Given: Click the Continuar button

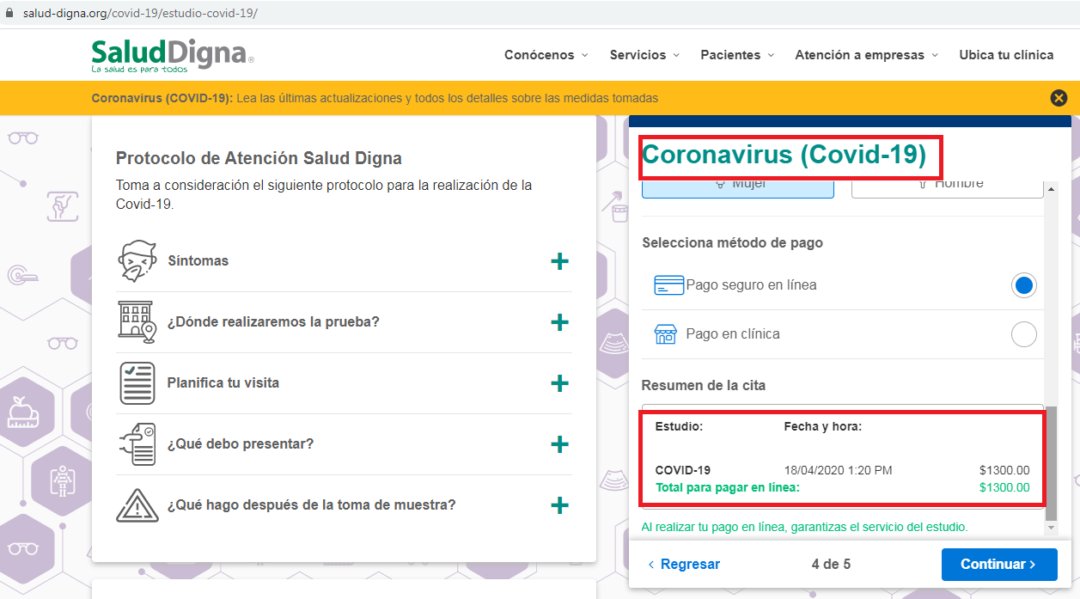Looking at the screenshot, I should tap(999, 564).
